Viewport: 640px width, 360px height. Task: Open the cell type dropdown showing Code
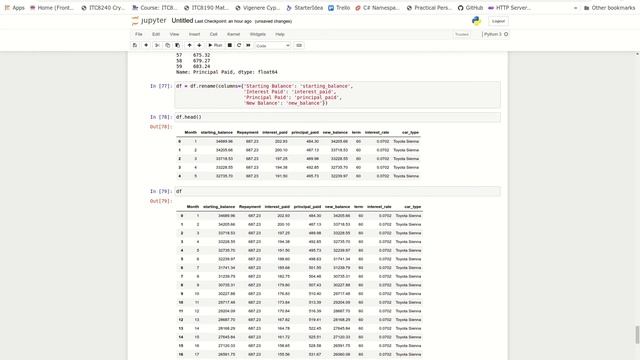(x=273, y=46)
